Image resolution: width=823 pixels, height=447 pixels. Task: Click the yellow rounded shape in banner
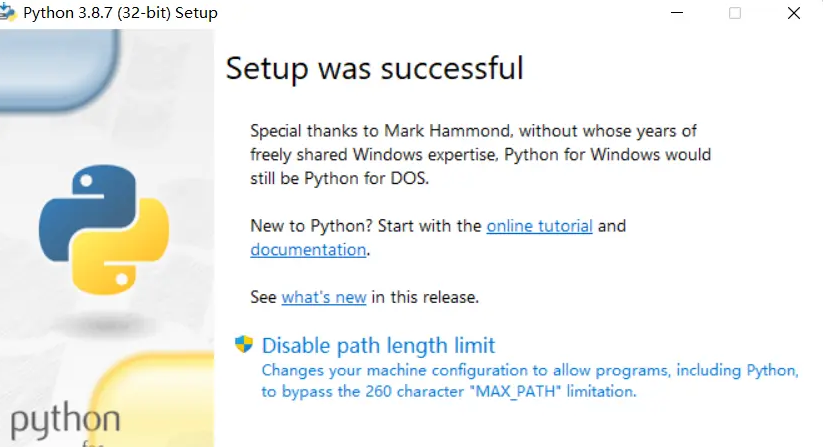point(152,401)
